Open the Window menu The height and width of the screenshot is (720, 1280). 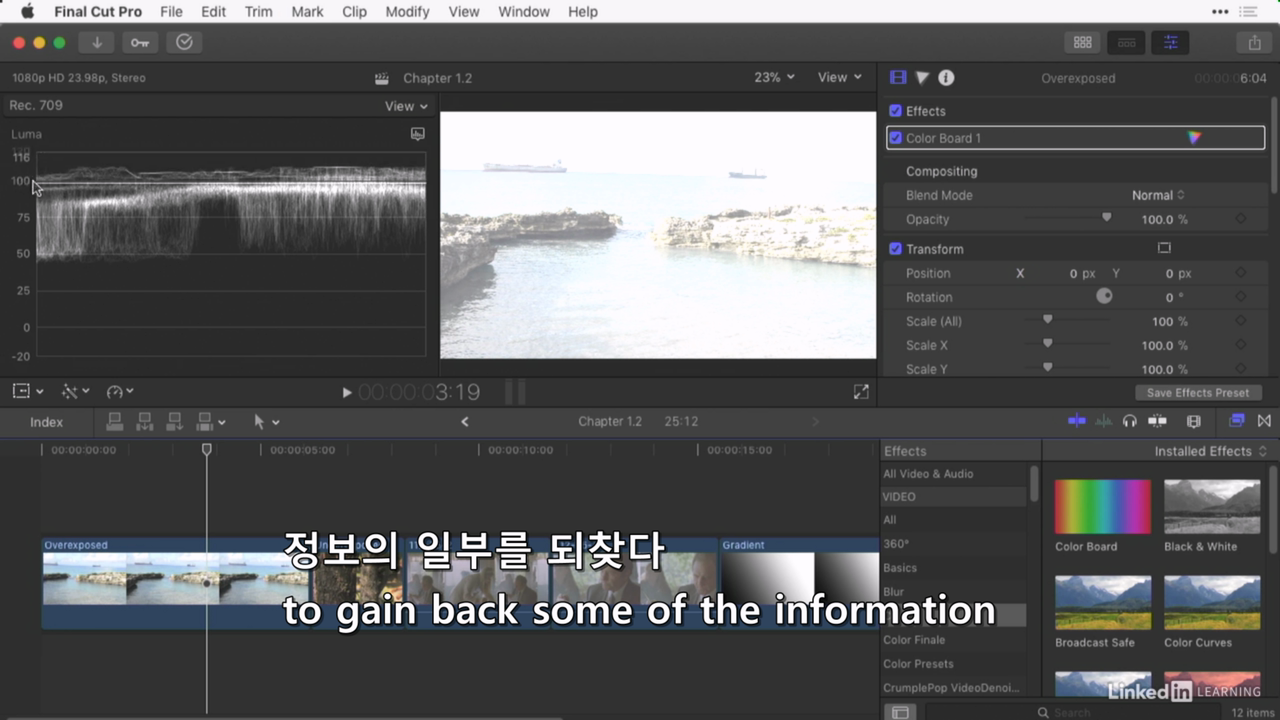pyautogui.click(x=524, y=12)
